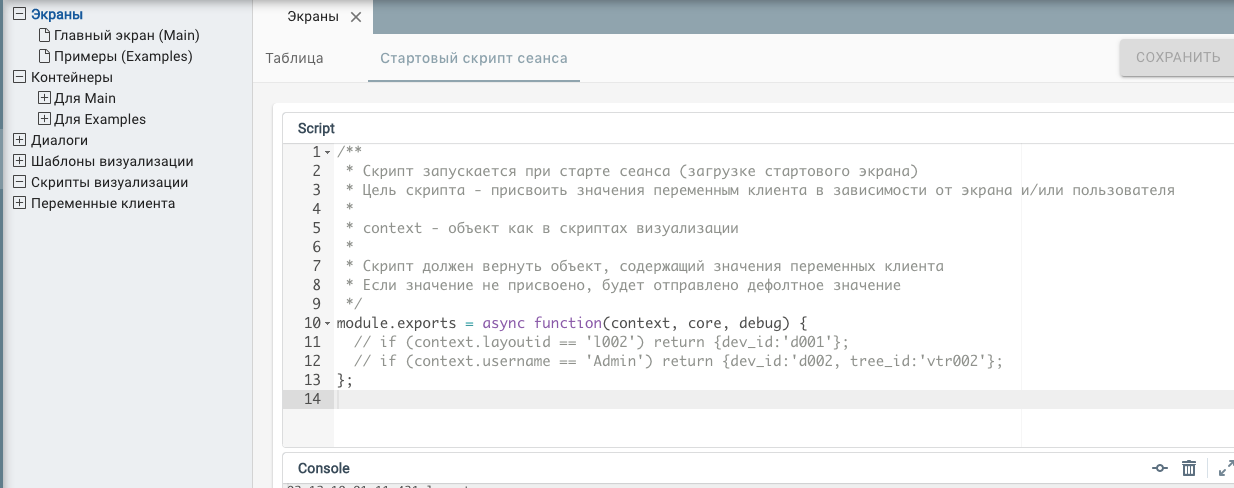Select Скрипты визуализации in the tree
The image size is (1234, 488).
coord(109,182)
